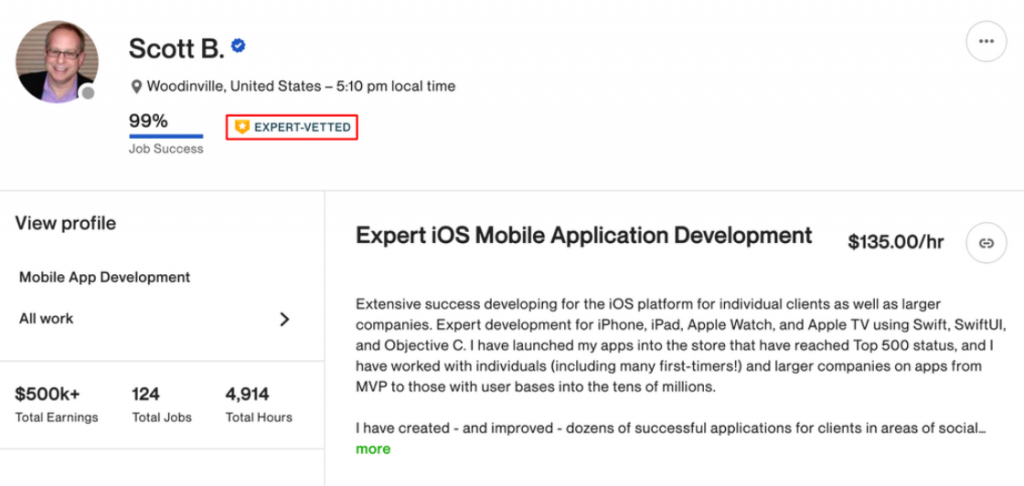
Task: Expand description with the green more link
Action: [x=373, y=449]
